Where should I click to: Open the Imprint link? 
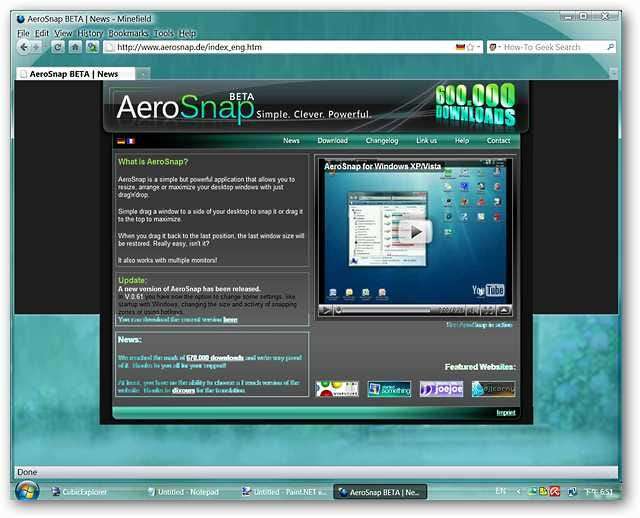506,413
